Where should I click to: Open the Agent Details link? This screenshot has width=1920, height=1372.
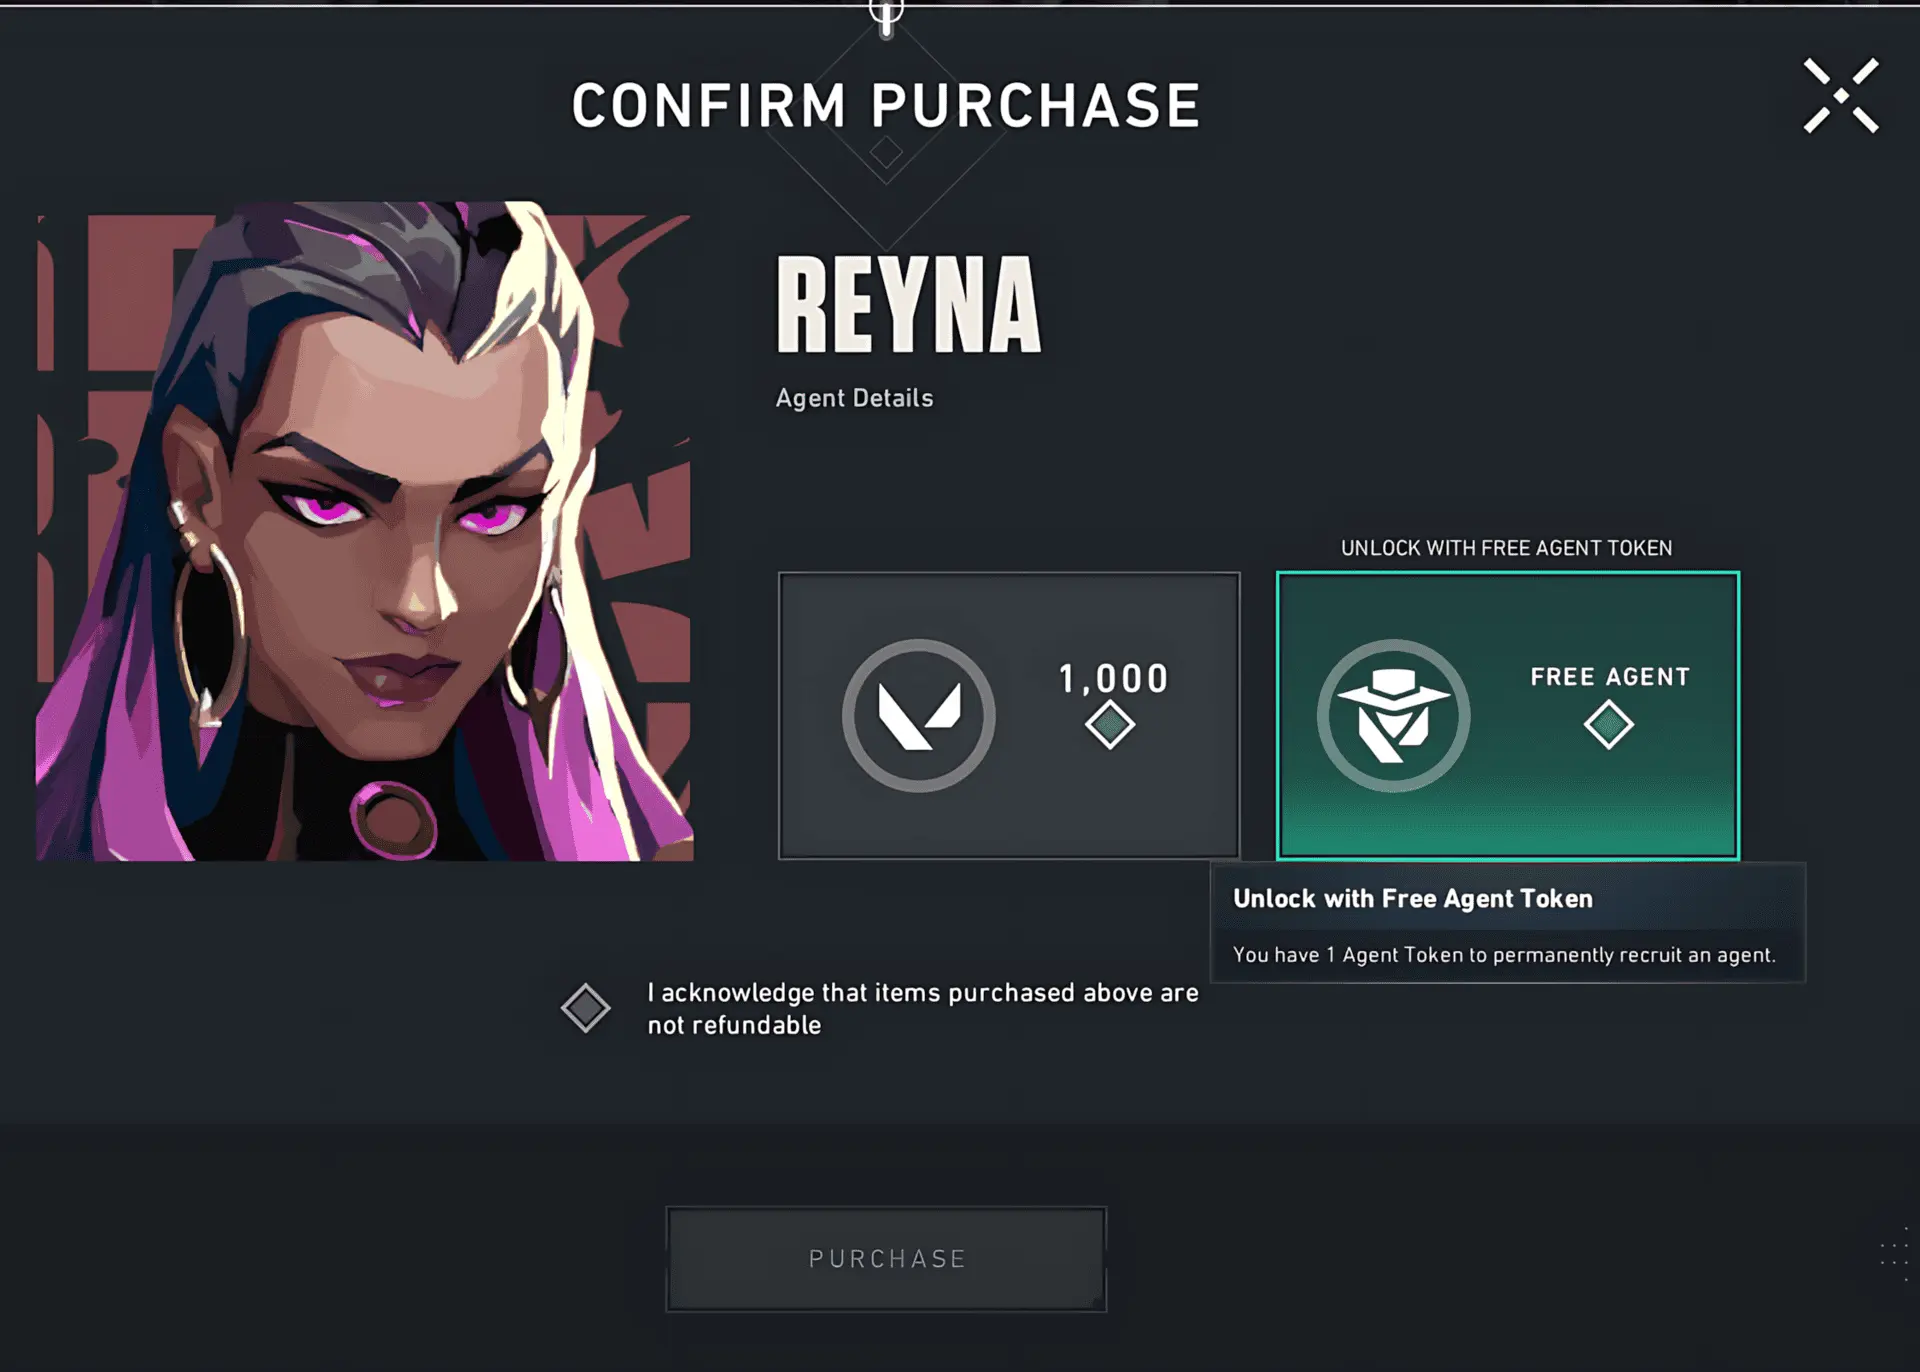point(854,398)
